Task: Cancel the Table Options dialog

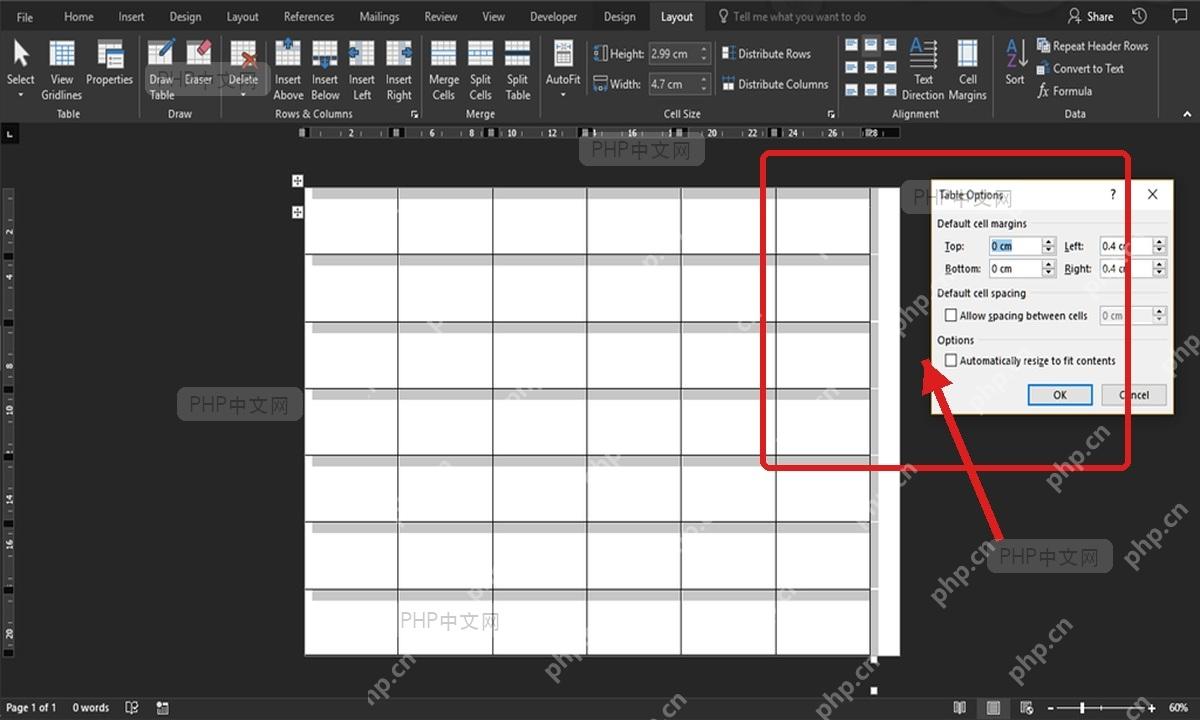Action: coord(1134,395)
